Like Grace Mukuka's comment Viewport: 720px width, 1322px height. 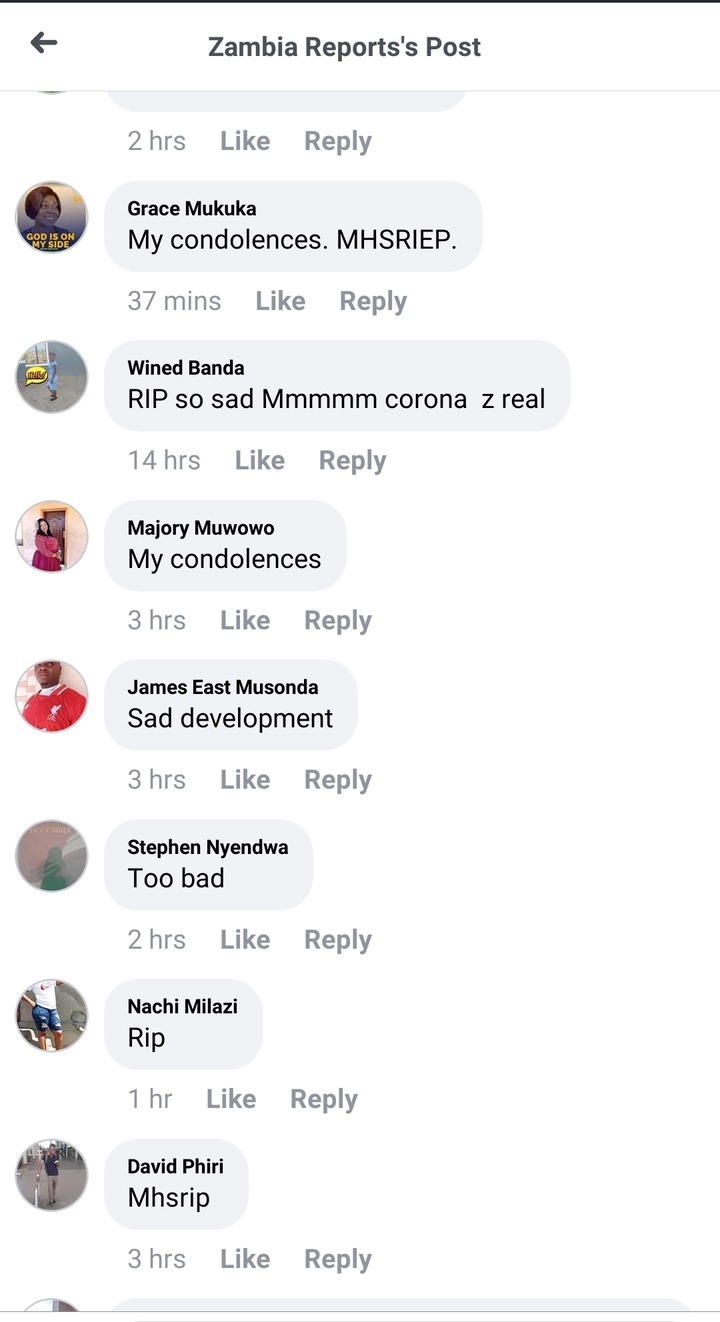(280, 301)
